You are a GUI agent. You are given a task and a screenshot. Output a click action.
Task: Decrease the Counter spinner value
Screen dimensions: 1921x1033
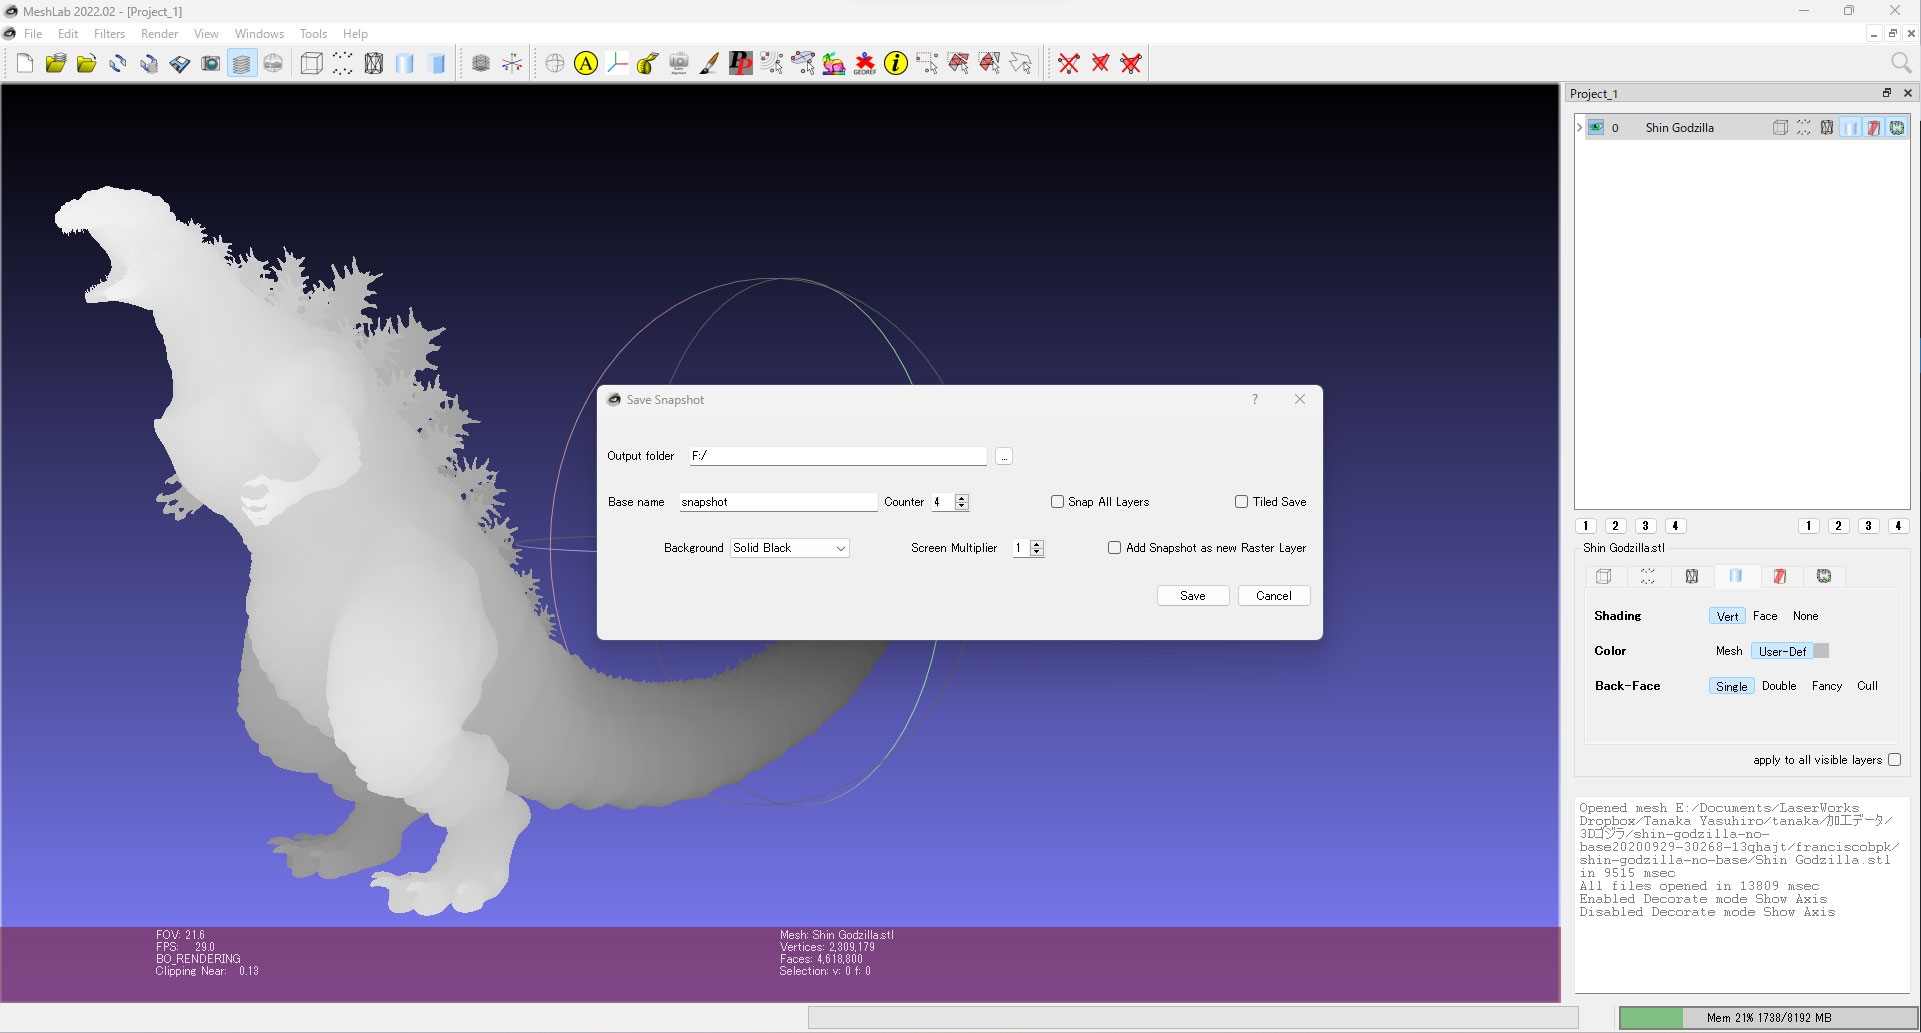[x=962, y=506]
